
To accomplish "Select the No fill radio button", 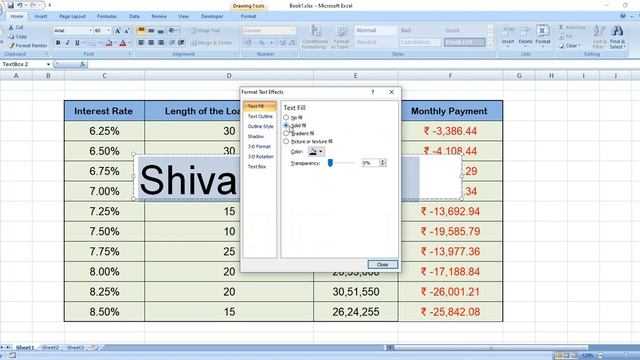I will tap(286, 118).
